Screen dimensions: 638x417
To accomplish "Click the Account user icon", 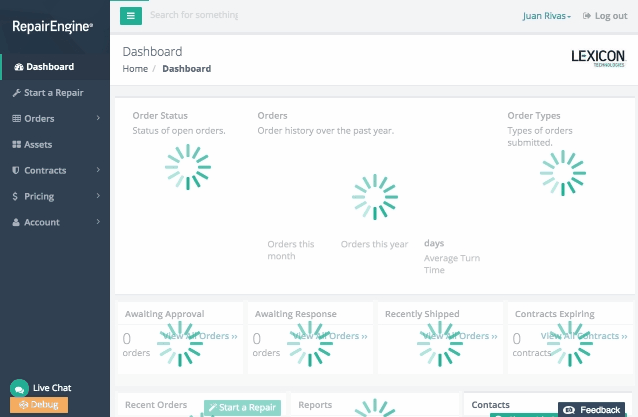I will (x=16, y=223).
